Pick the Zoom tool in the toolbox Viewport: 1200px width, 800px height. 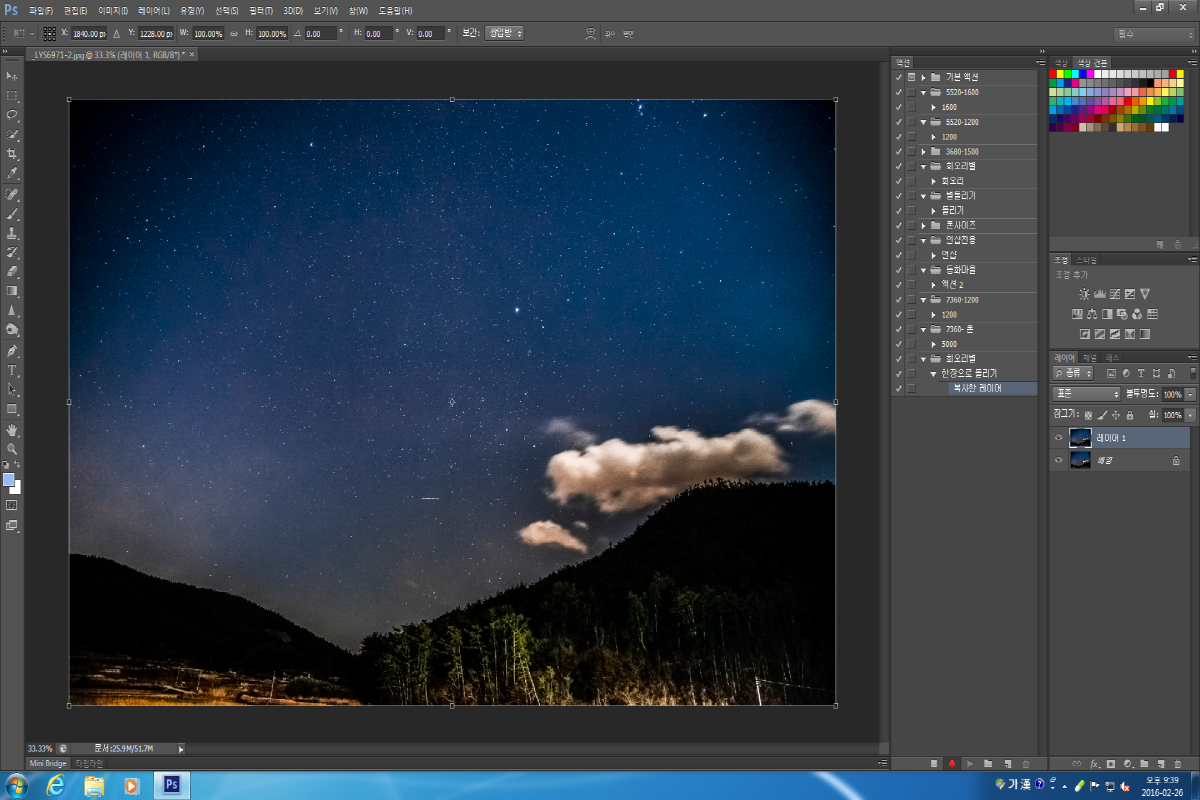point(12,449)
